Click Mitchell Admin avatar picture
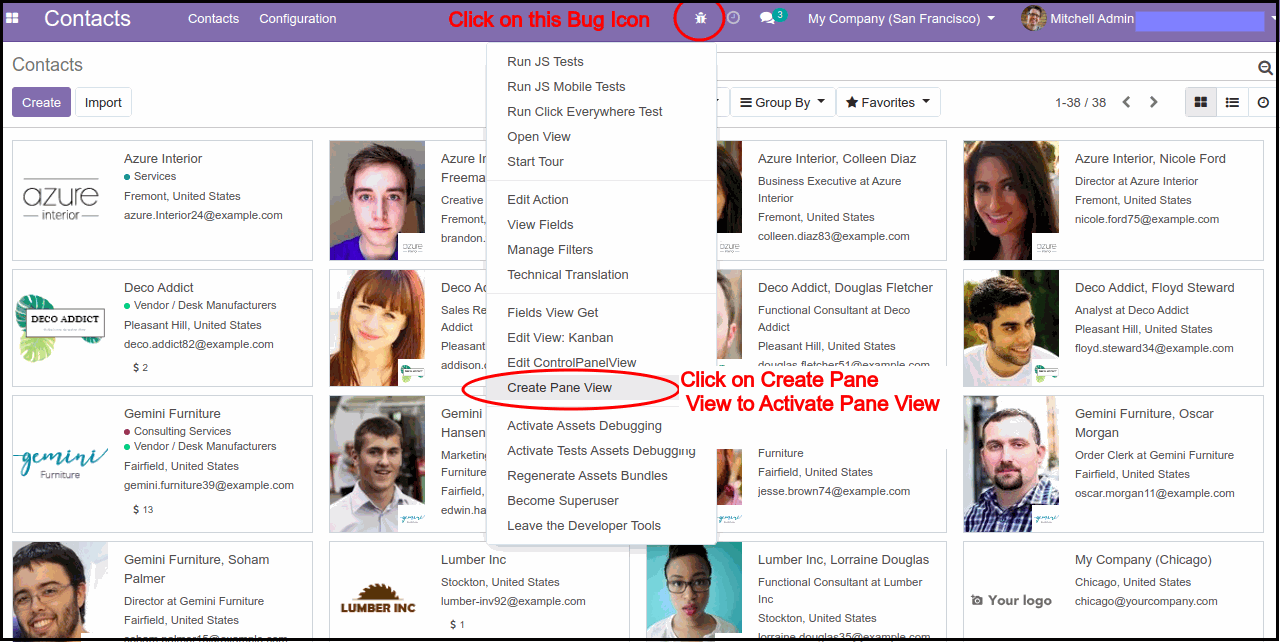Screen dimensions: 1280x642 tap(1033, 18)
